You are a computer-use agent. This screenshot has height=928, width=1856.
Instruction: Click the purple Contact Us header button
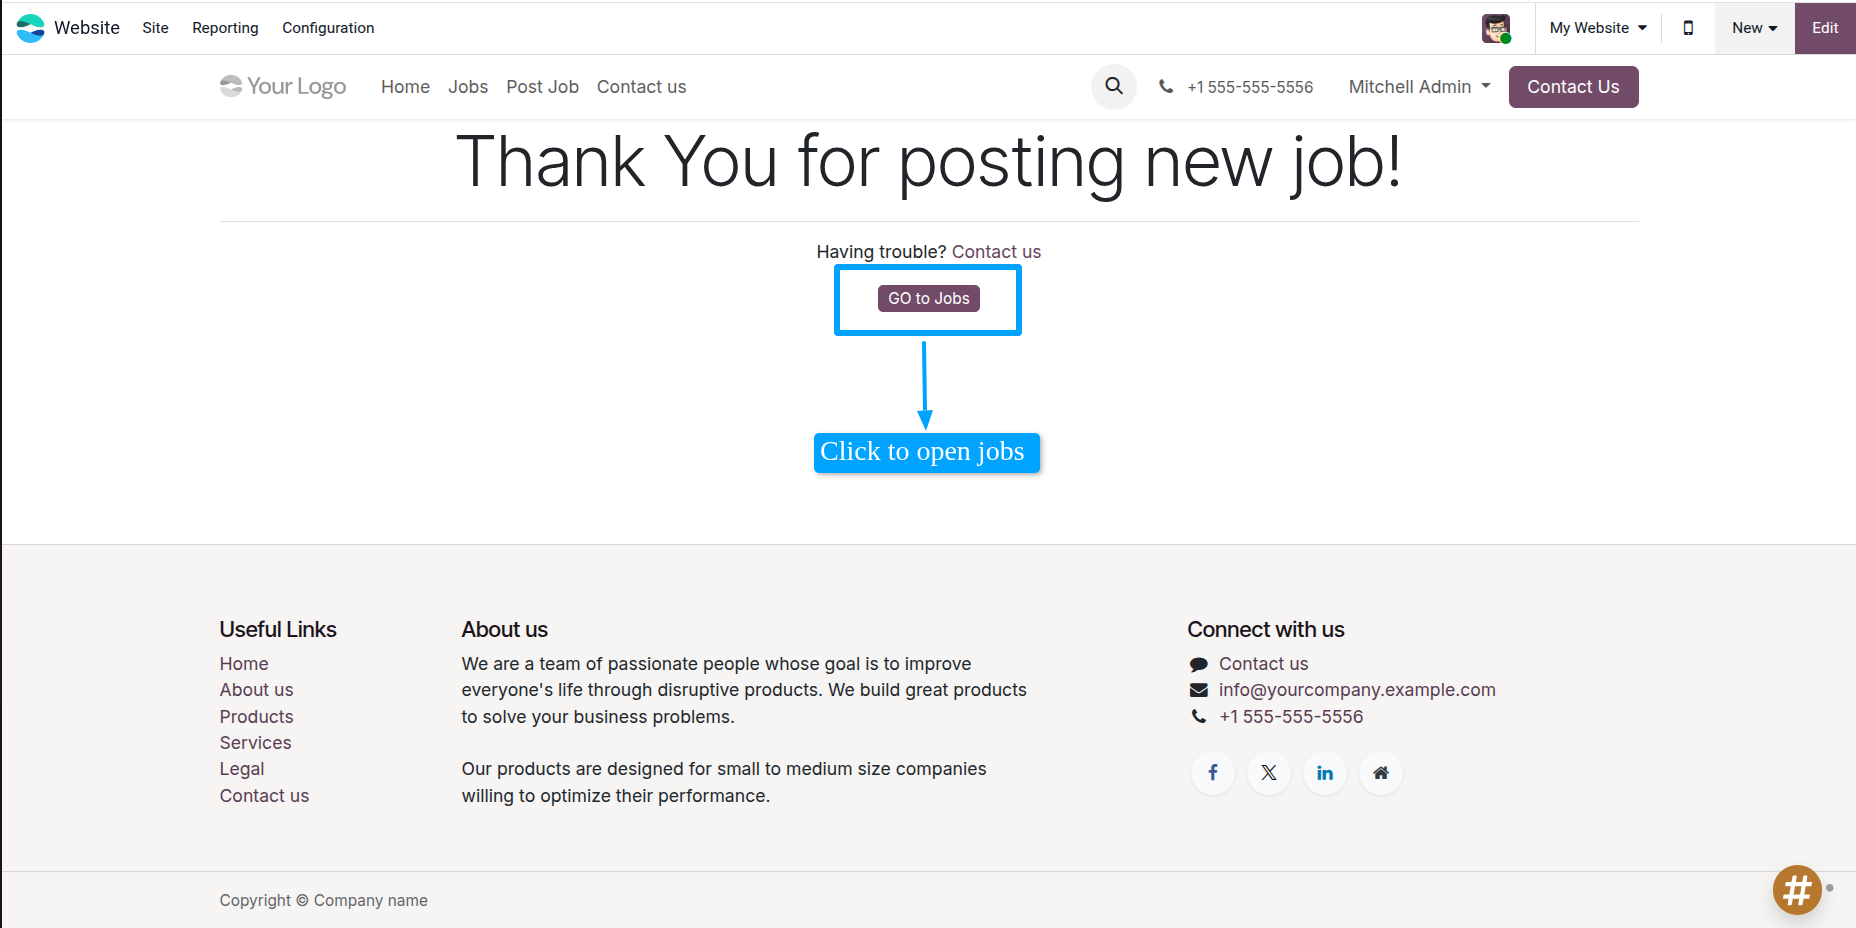pos(1573,87)
